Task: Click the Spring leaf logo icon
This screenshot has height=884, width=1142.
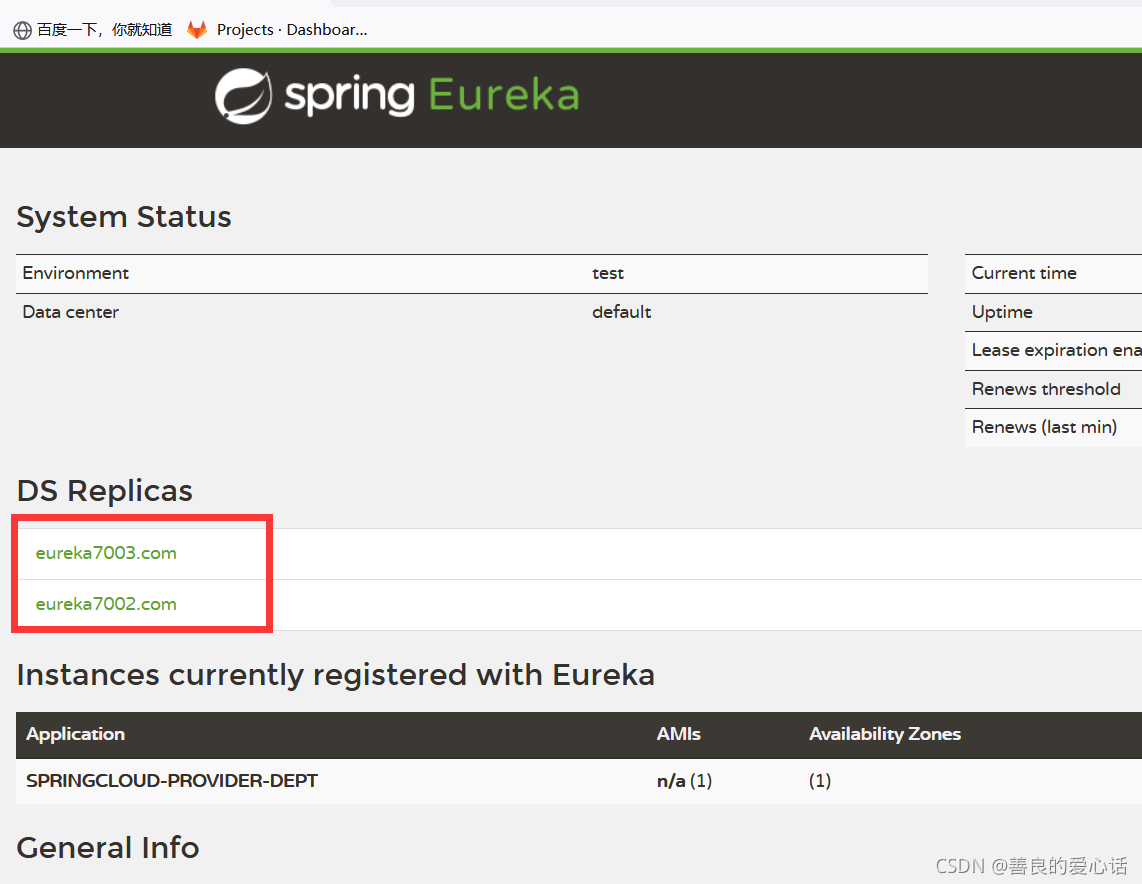Action: pos(243,96)
